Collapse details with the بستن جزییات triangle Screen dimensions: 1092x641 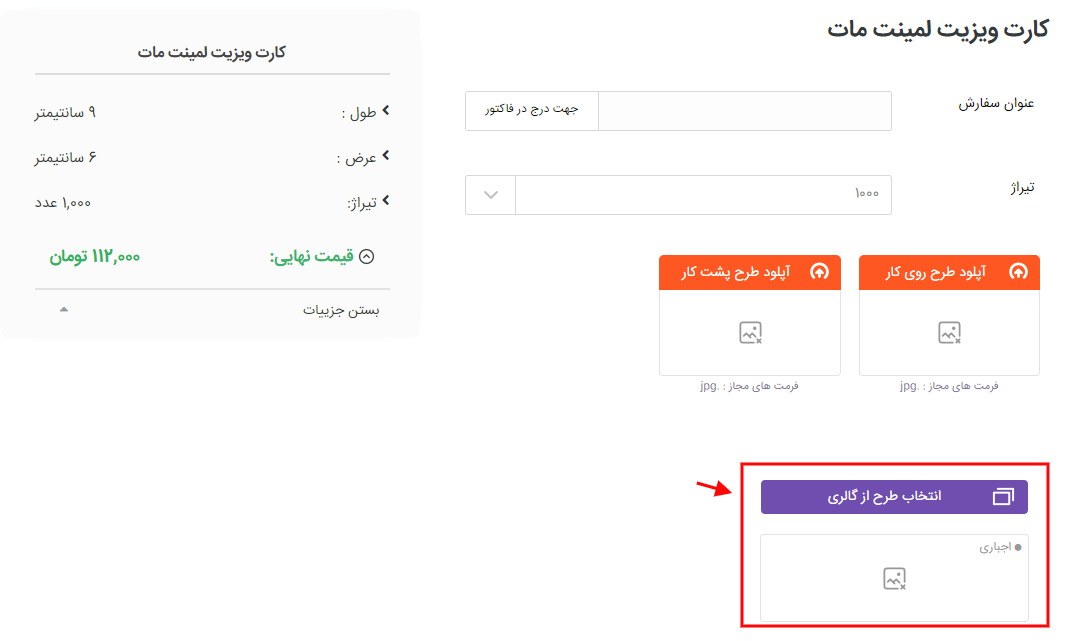tap(64, 309)
